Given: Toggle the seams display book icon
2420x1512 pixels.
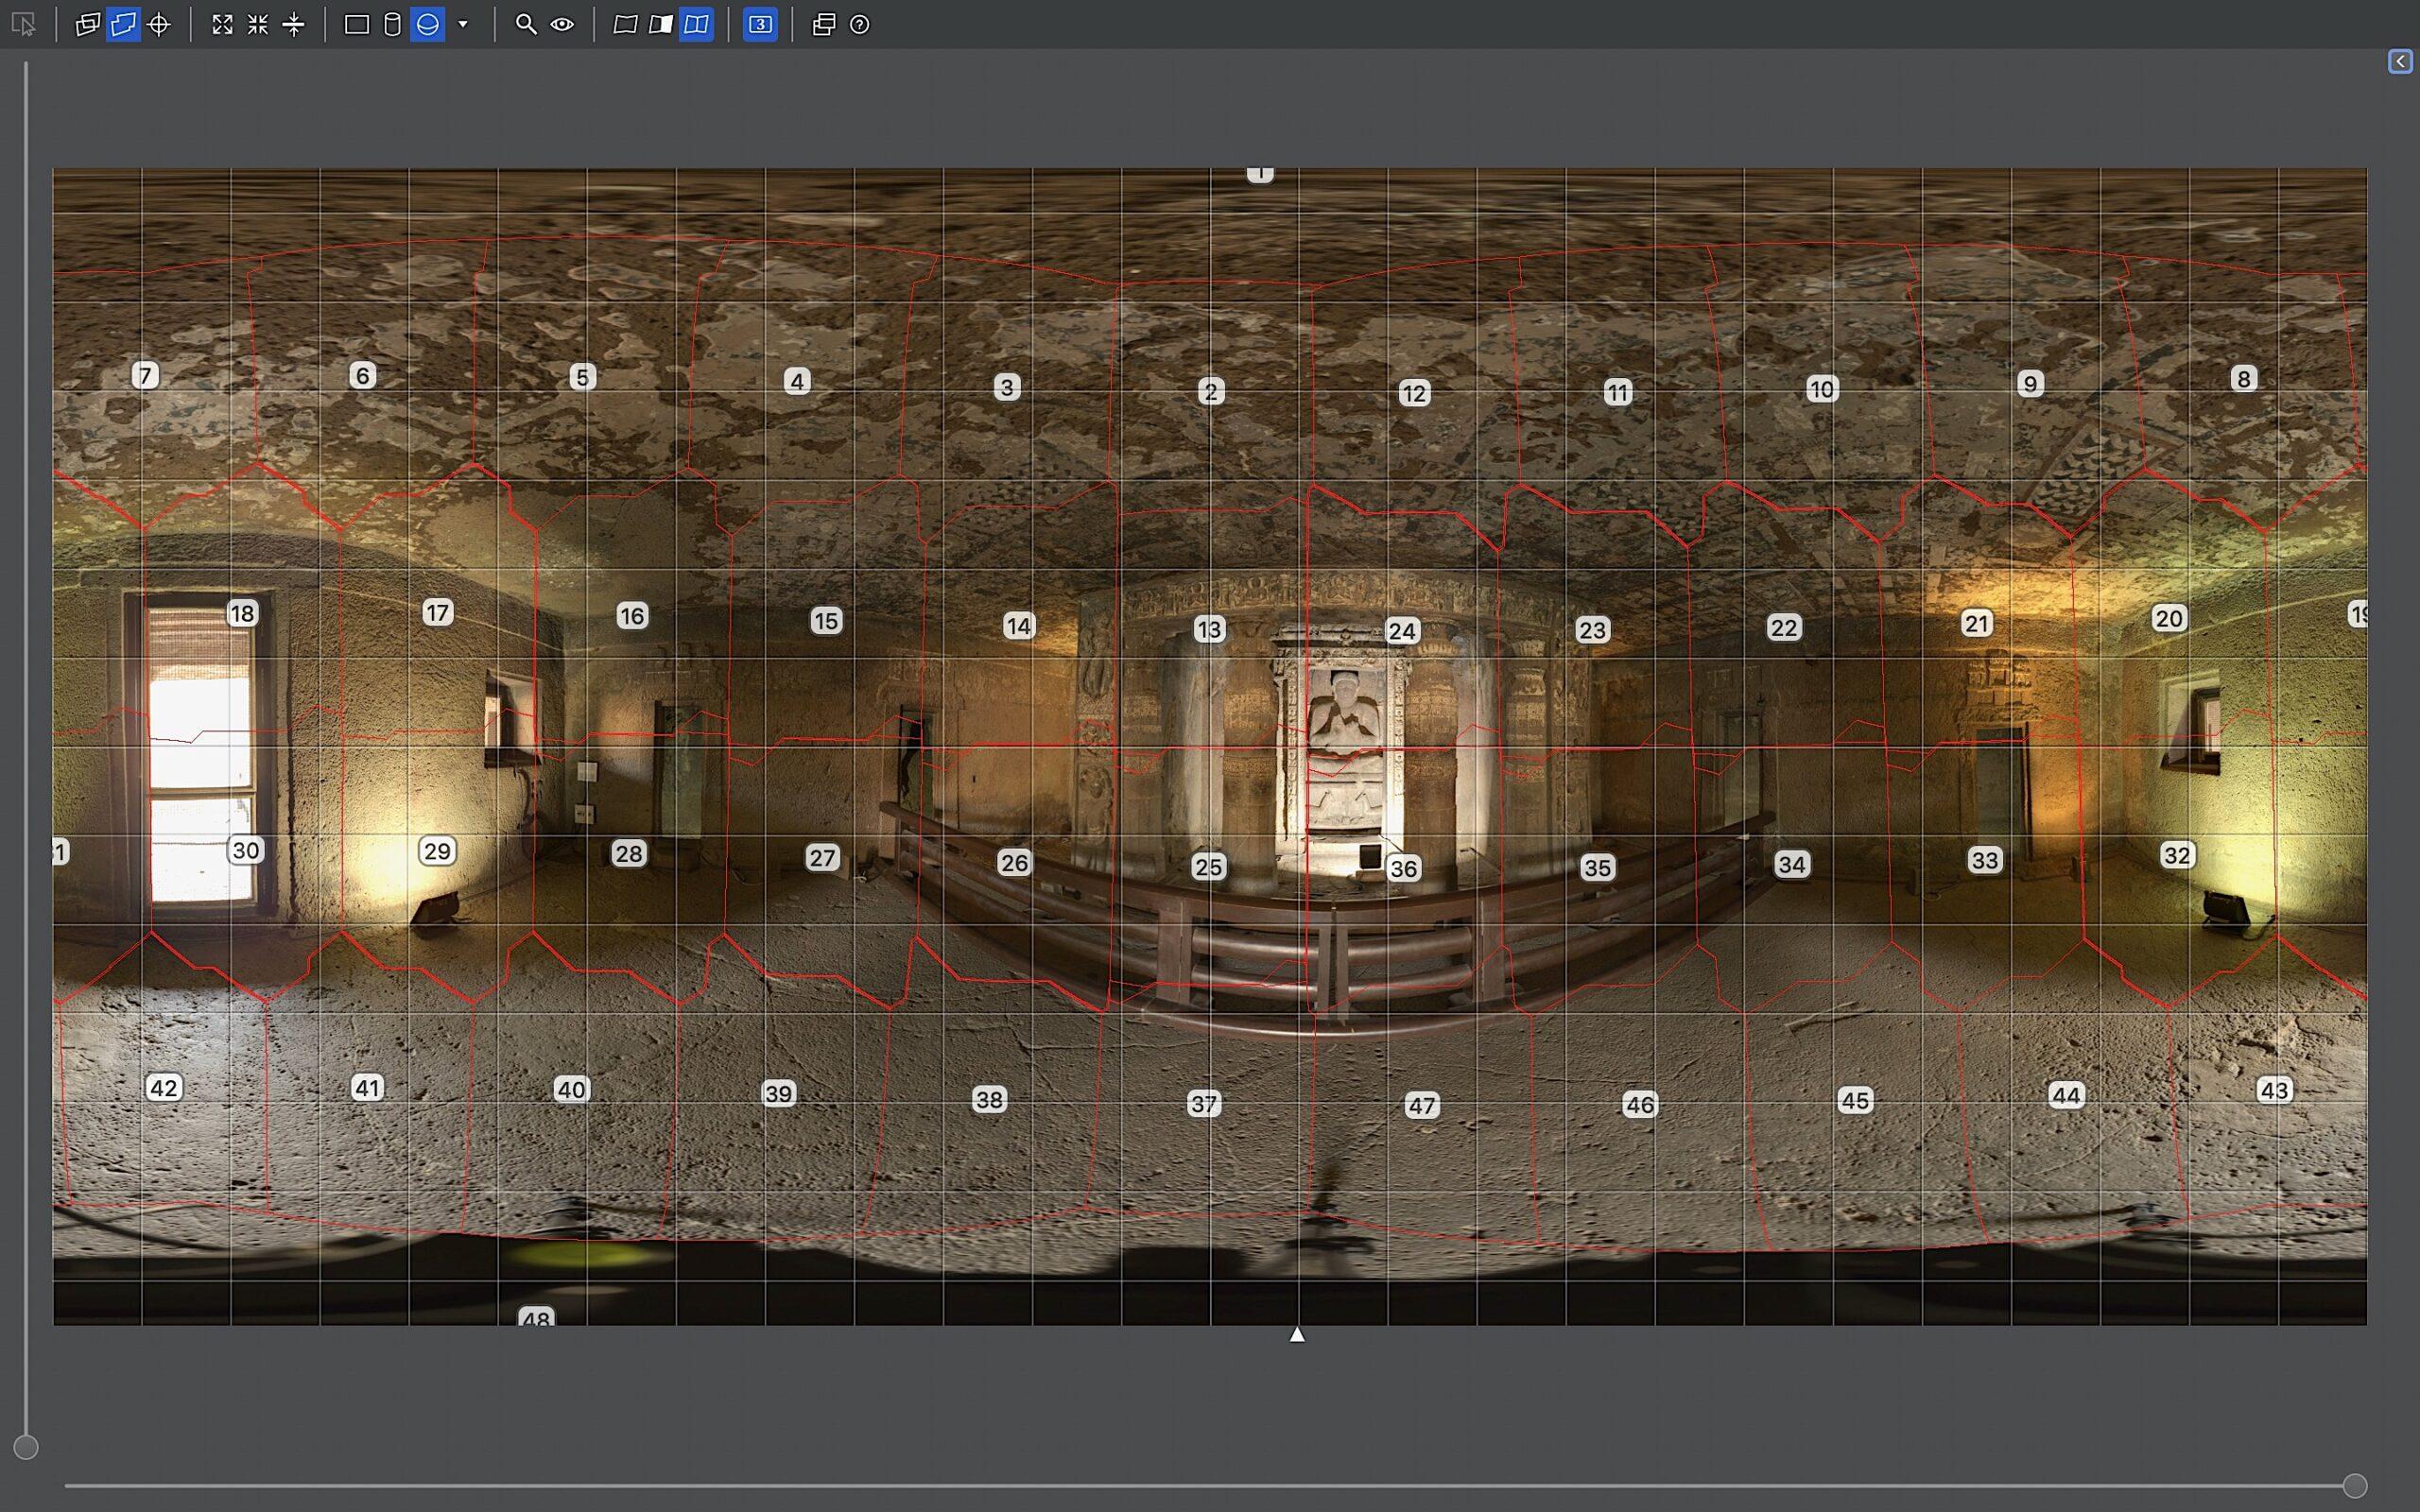Looking at the screenshot, I should point(696,24).
